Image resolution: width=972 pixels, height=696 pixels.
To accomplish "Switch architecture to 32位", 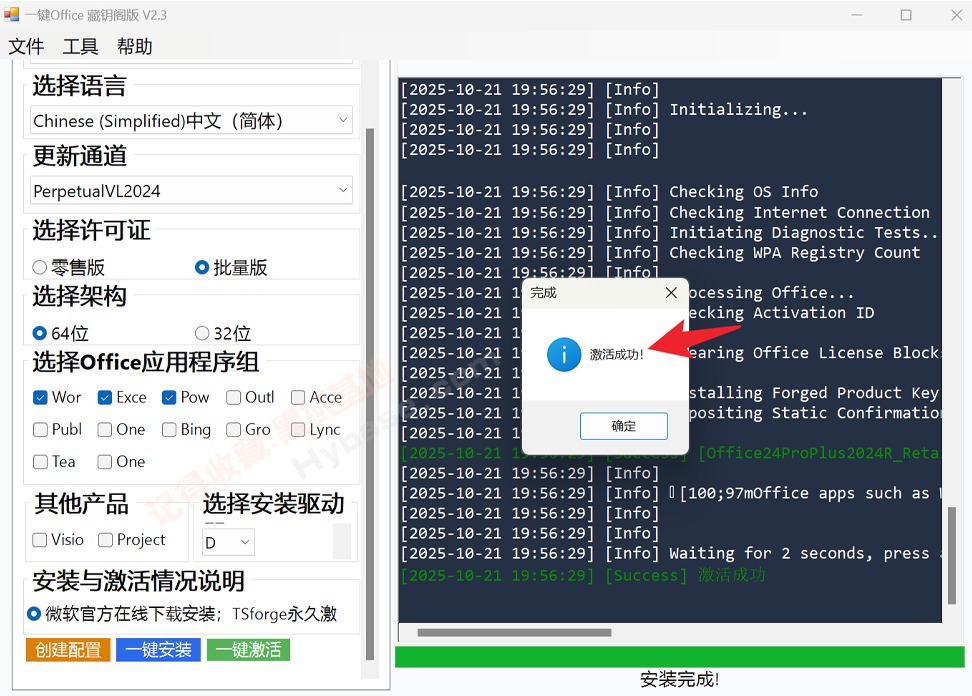I will pyautogui.click(x=200, y=332).
